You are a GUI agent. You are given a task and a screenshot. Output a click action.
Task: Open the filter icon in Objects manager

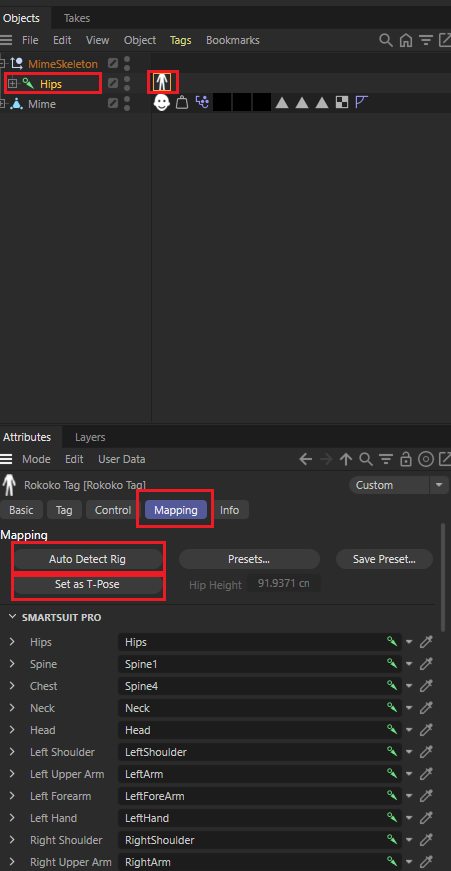[425, 40]
